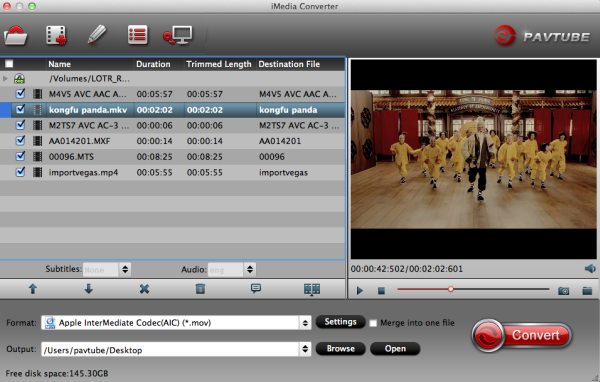The height and width of the screenshot is (382, 600).
Task: Click the Pavtube logo
Action: (542, 36)
